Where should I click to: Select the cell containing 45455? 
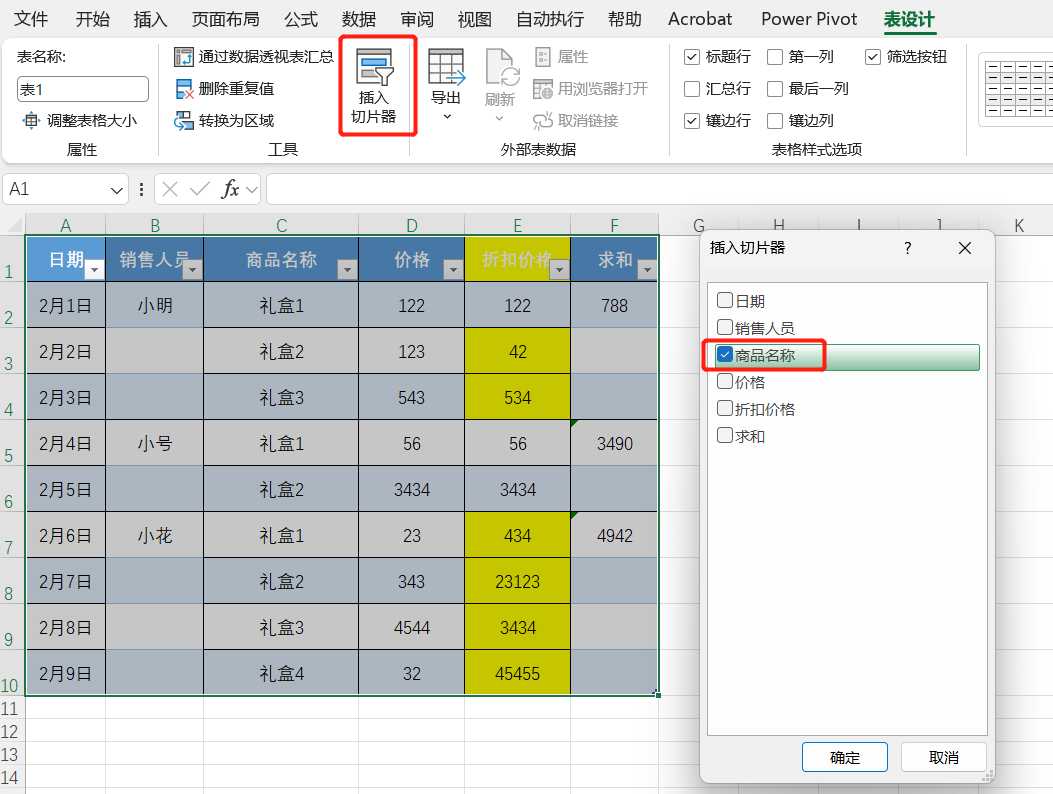click(x=518, y=673)
